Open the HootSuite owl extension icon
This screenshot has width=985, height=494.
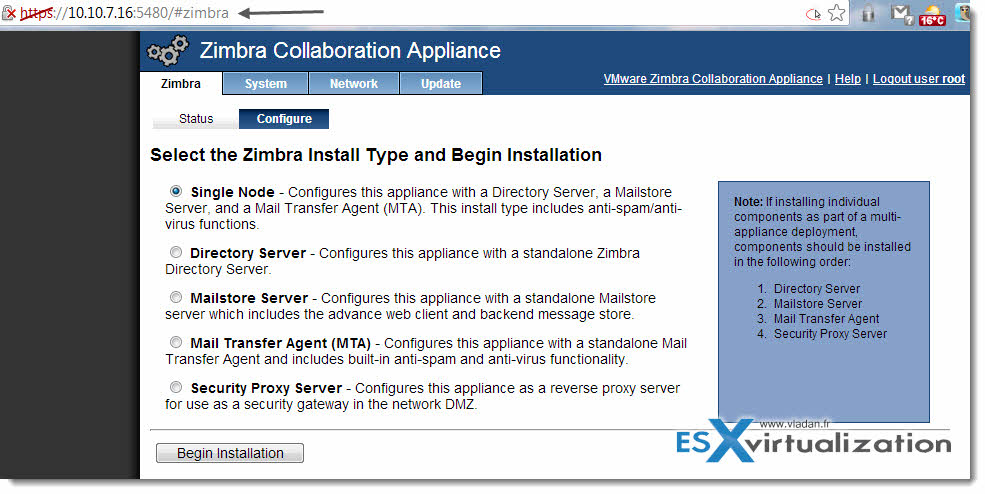tap(964, 13)
